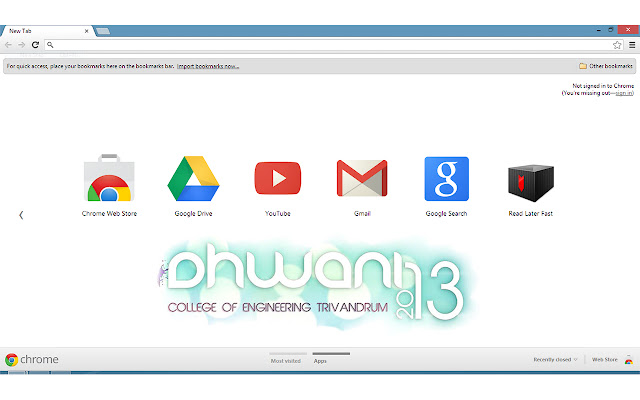Viewport: 640px width, 400px height.
Task: Open the Chrome Web Store app
Action: (x=109, y=178)
